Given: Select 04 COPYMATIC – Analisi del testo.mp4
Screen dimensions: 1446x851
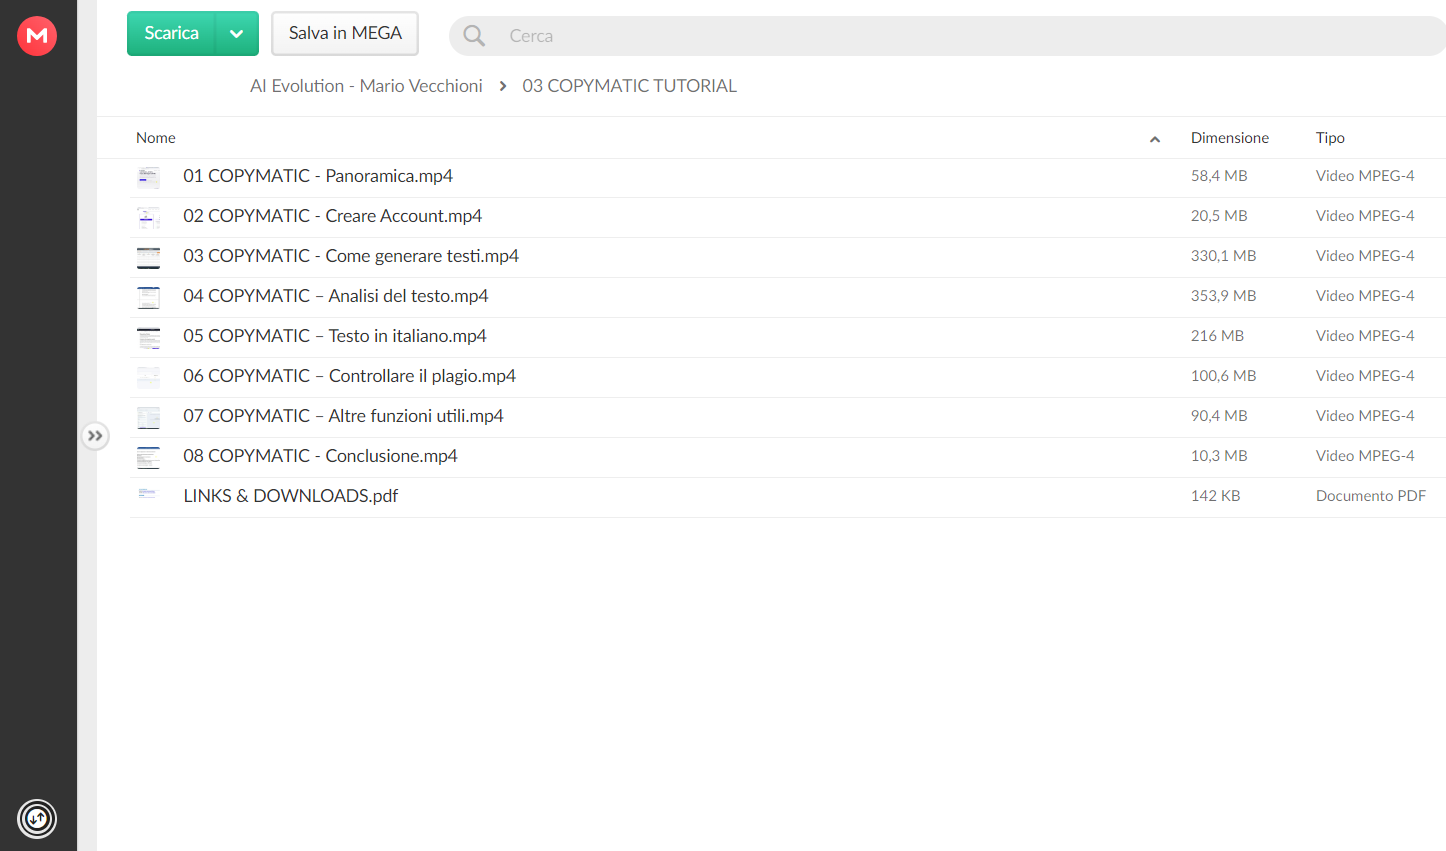Looking at the screenshot, I should click(x=336, y=296).
